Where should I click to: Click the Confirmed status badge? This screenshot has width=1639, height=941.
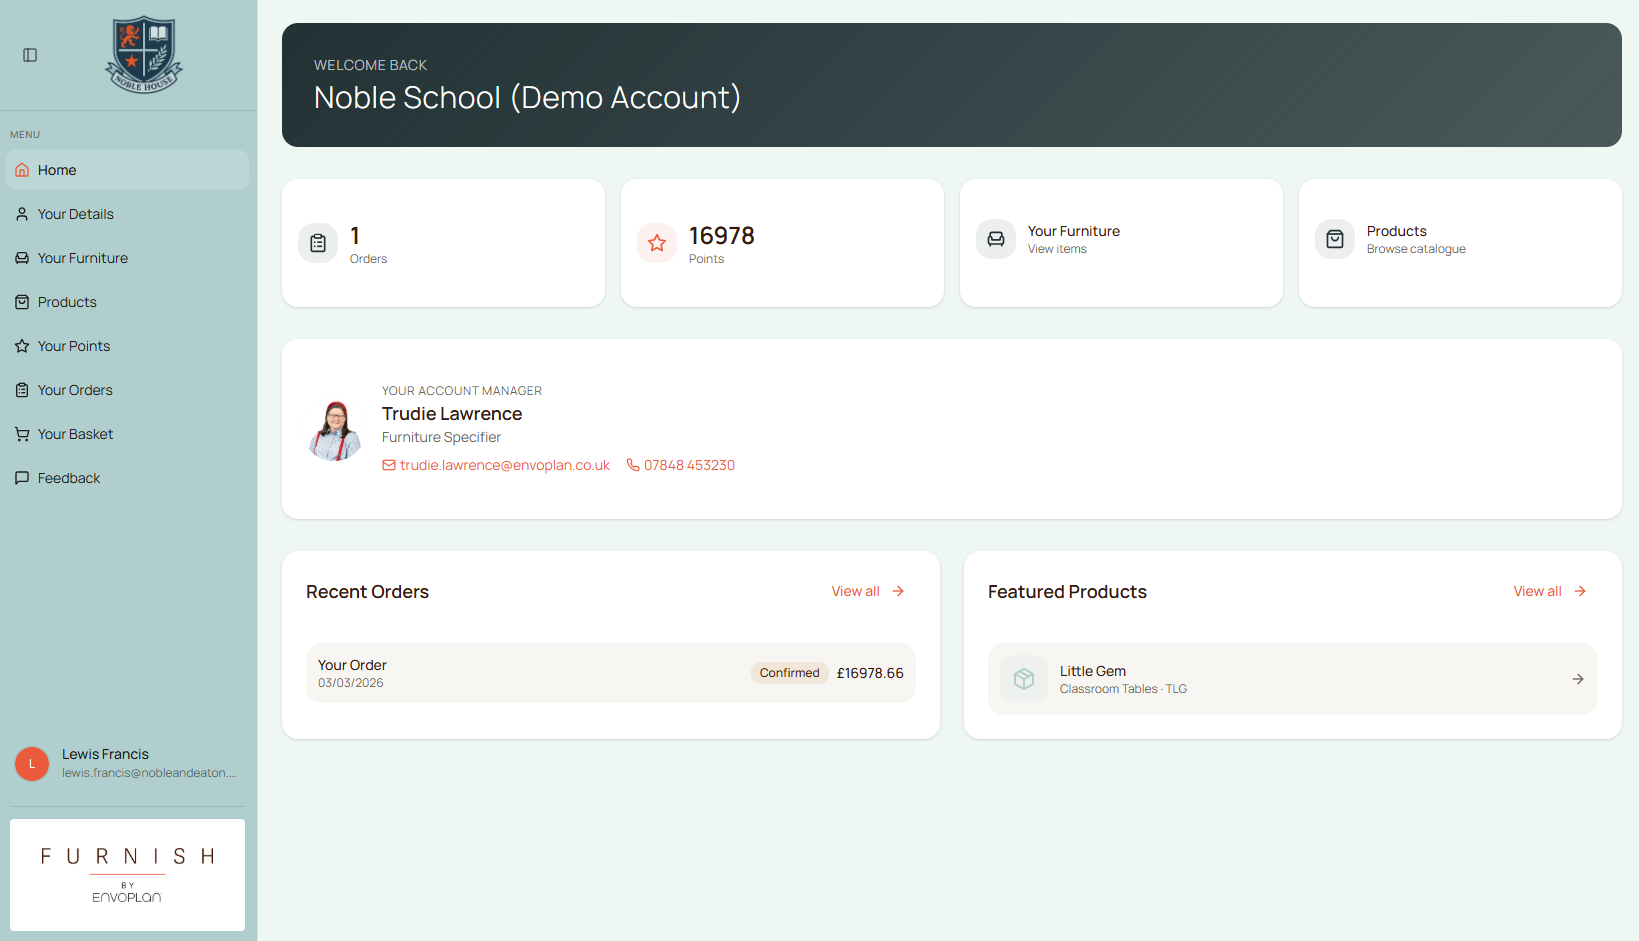[789, 673]
